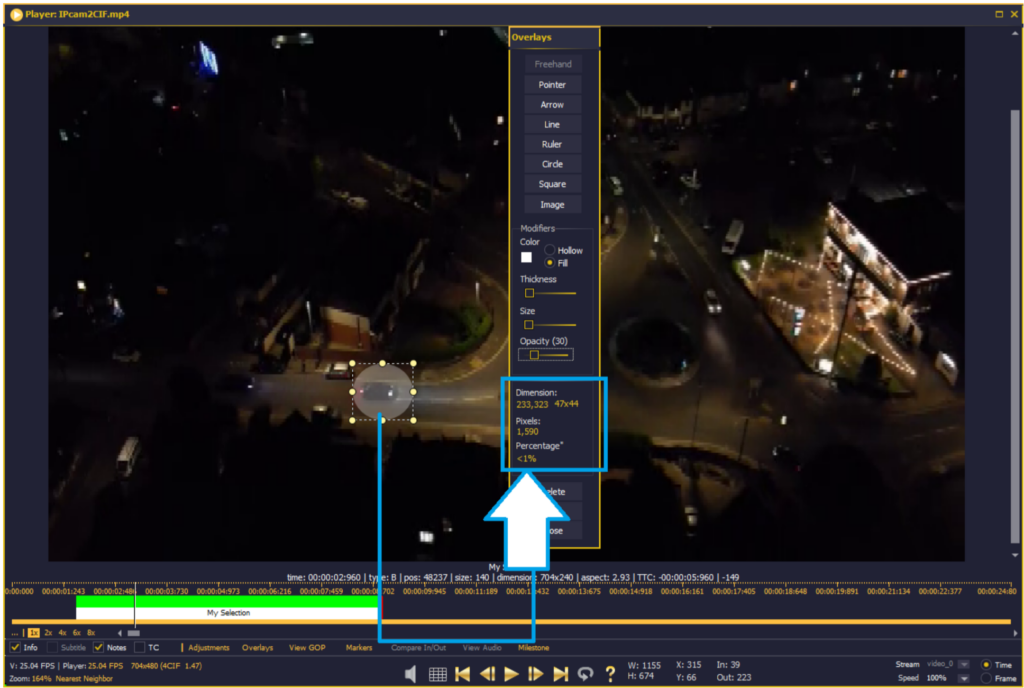Set timeline zoom to 8x

click(91, 633)
